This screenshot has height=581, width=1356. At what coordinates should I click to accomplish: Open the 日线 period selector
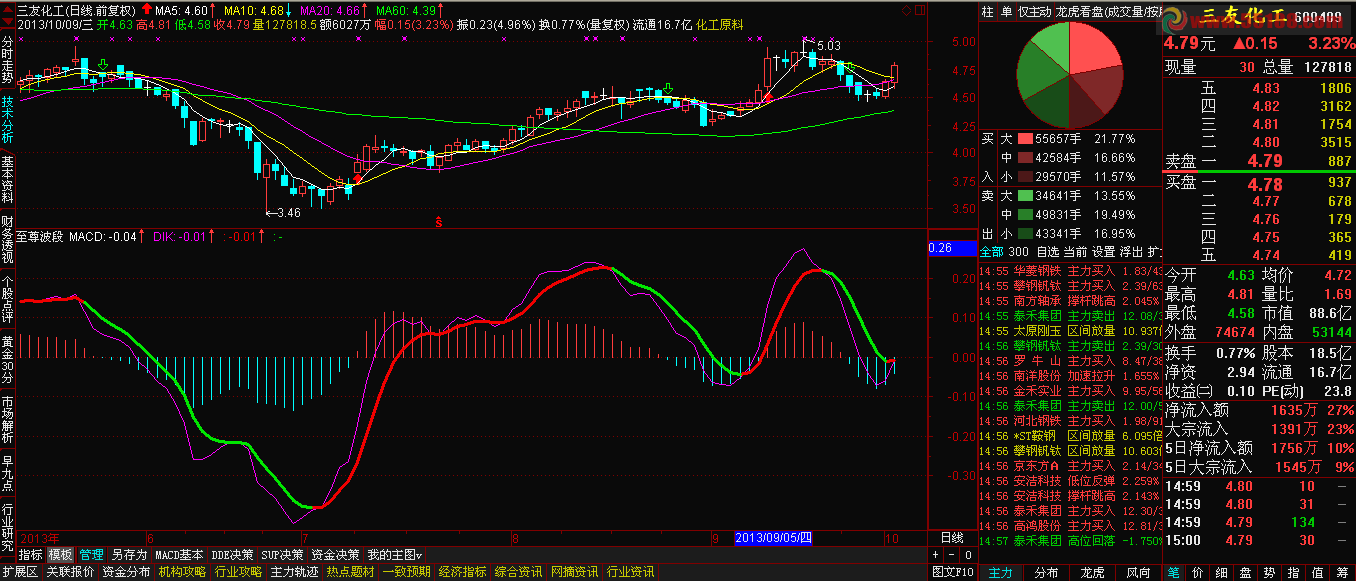click(x=952, y=538)
